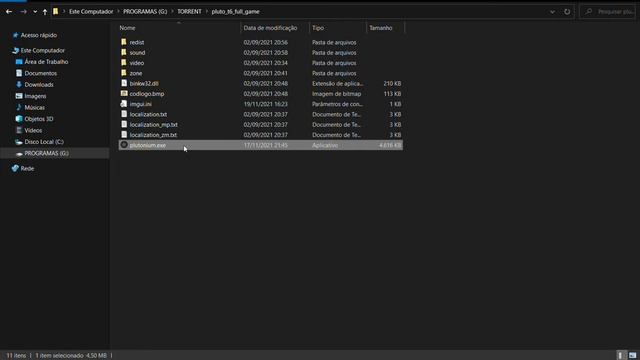Navigate to PROGRAMAS (G:) breadcrumb
The height and width of the screenshot is (360, 640).
click(145, 11)
